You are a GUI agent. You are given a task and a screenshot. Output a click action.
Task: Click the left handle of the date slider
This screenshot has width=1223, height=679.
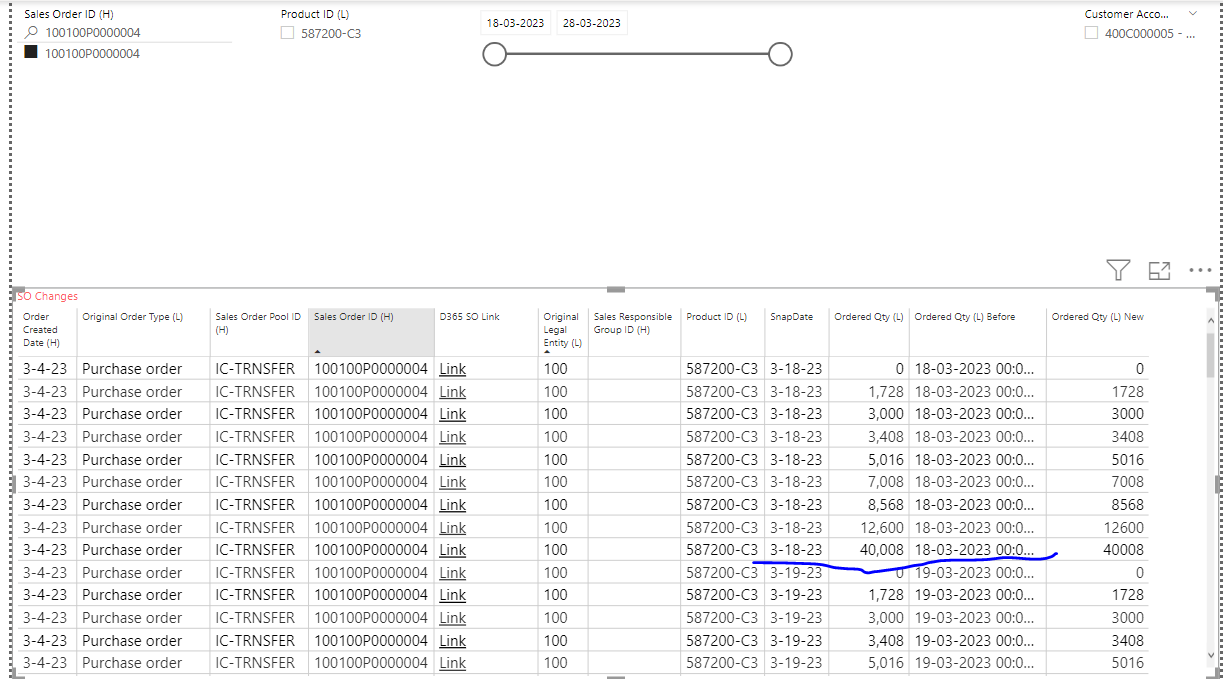point(494,54)
